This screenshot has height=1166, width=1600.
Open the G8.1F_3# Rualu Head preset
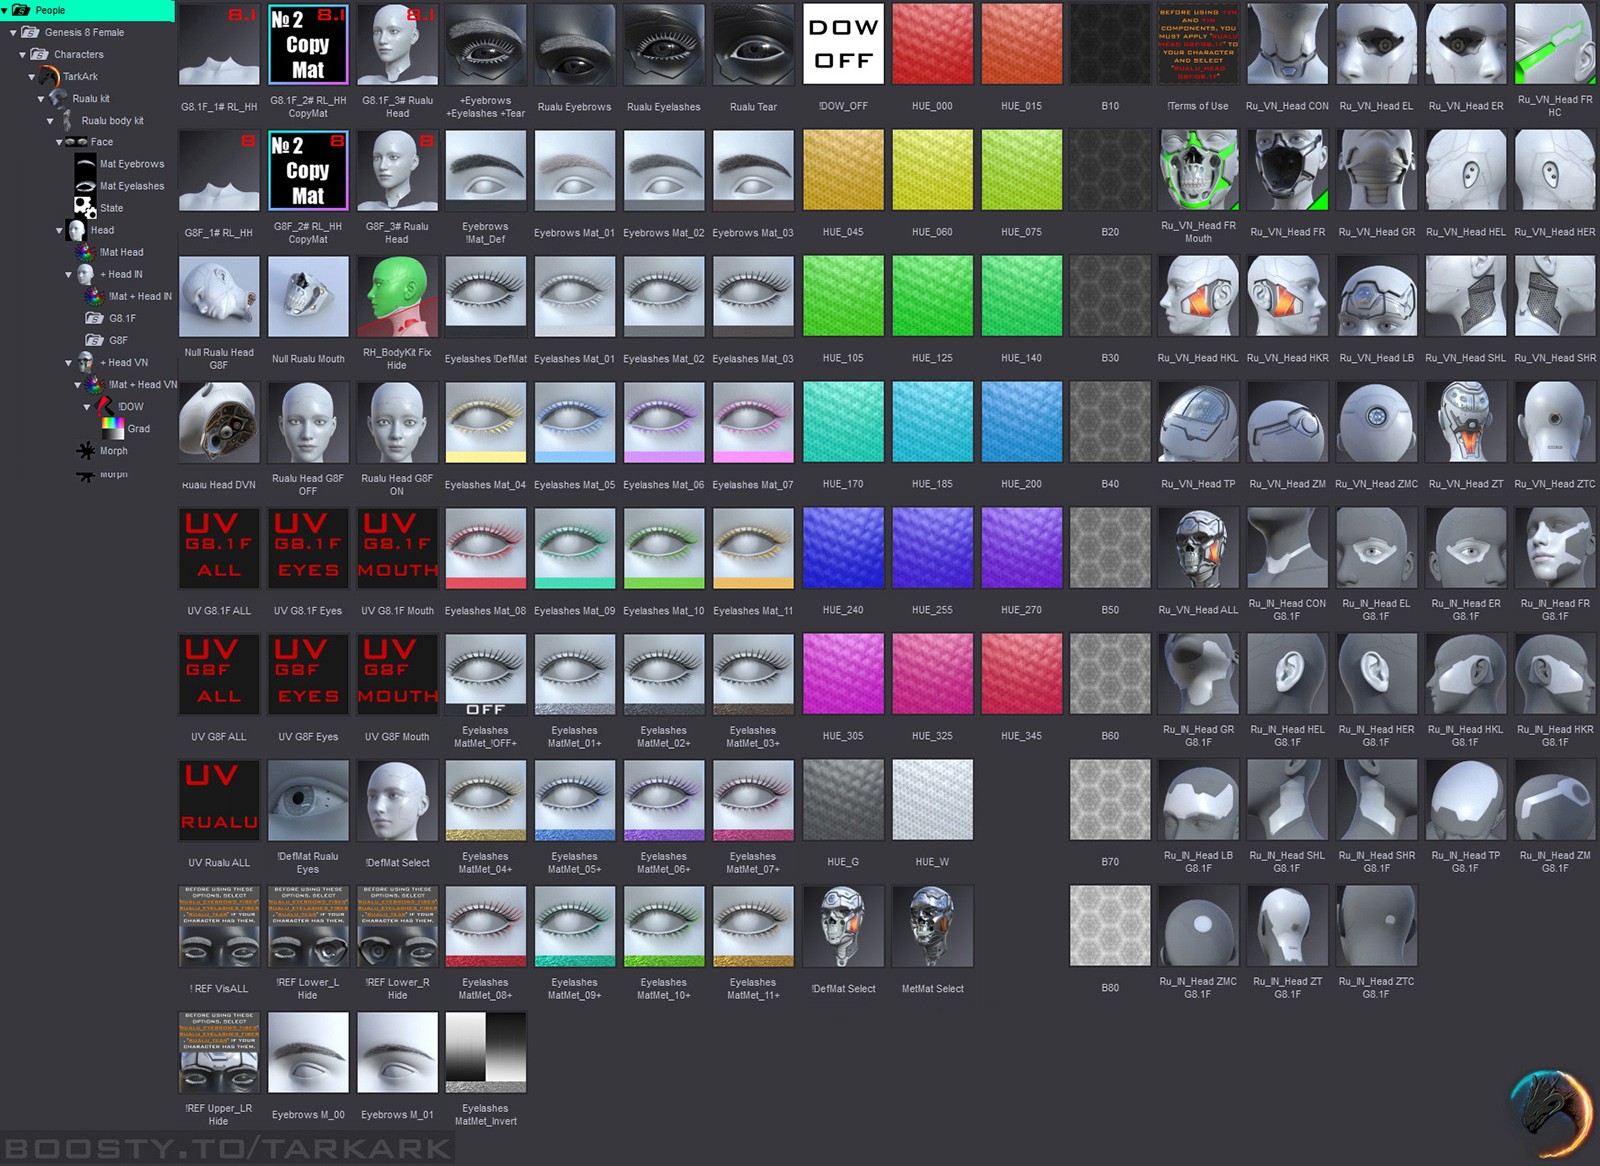[x=397, y=45]
